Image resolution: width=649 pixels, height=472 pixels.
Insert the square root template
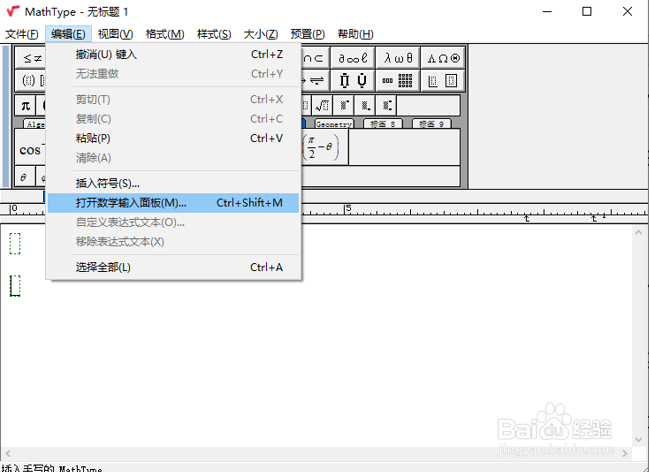[x=322, y=106]
